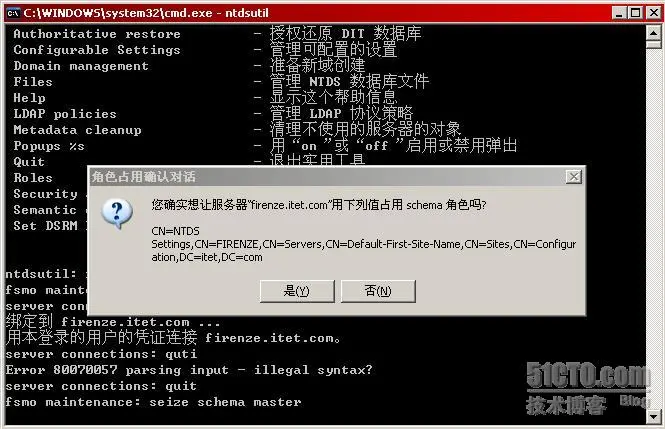Maximize the ntdsutil command window
The height and width of the screenshot is (429, 665).
(636, 13)
